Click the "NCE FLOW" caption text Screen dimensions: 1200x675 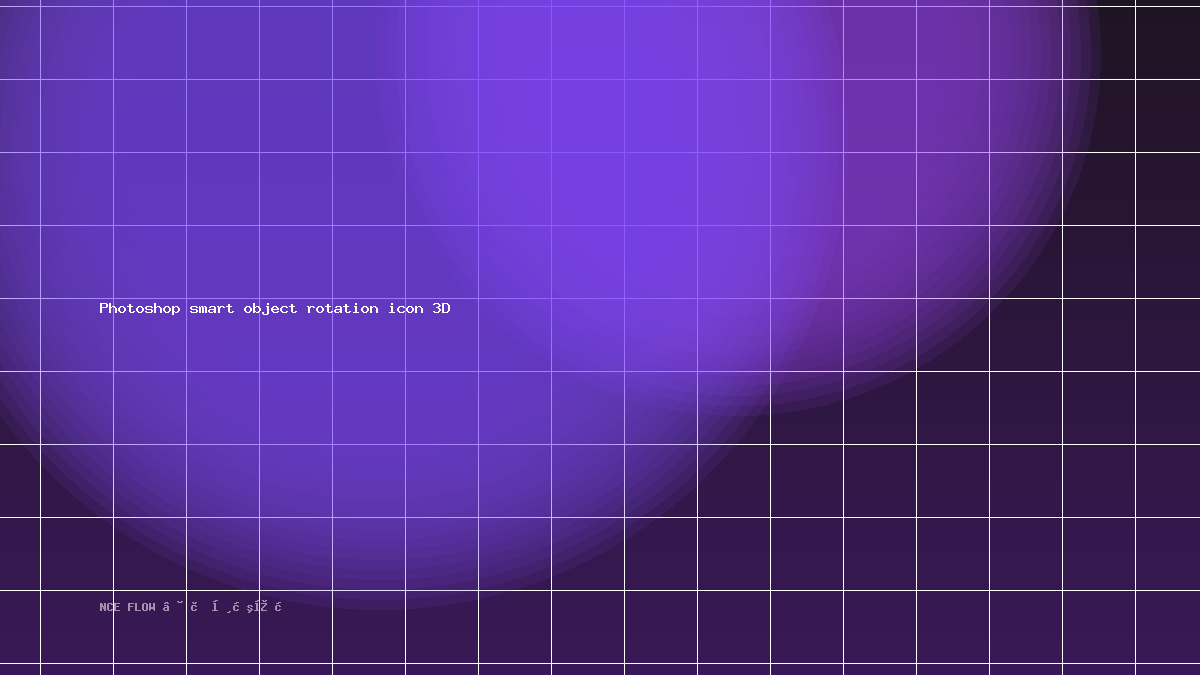click(128, 607)
